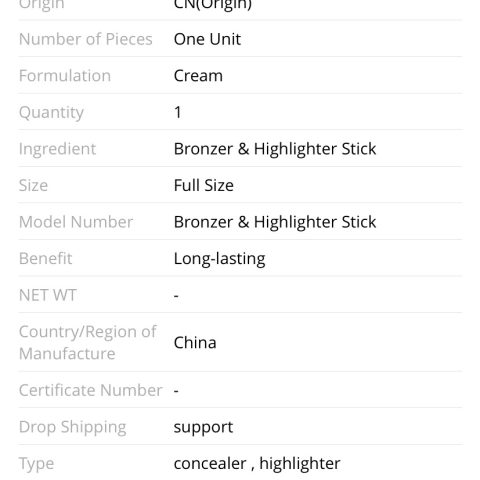The image size is (480, 480).
Task: Click the Country/Region of Manufacture label
Action: (88, 343)
